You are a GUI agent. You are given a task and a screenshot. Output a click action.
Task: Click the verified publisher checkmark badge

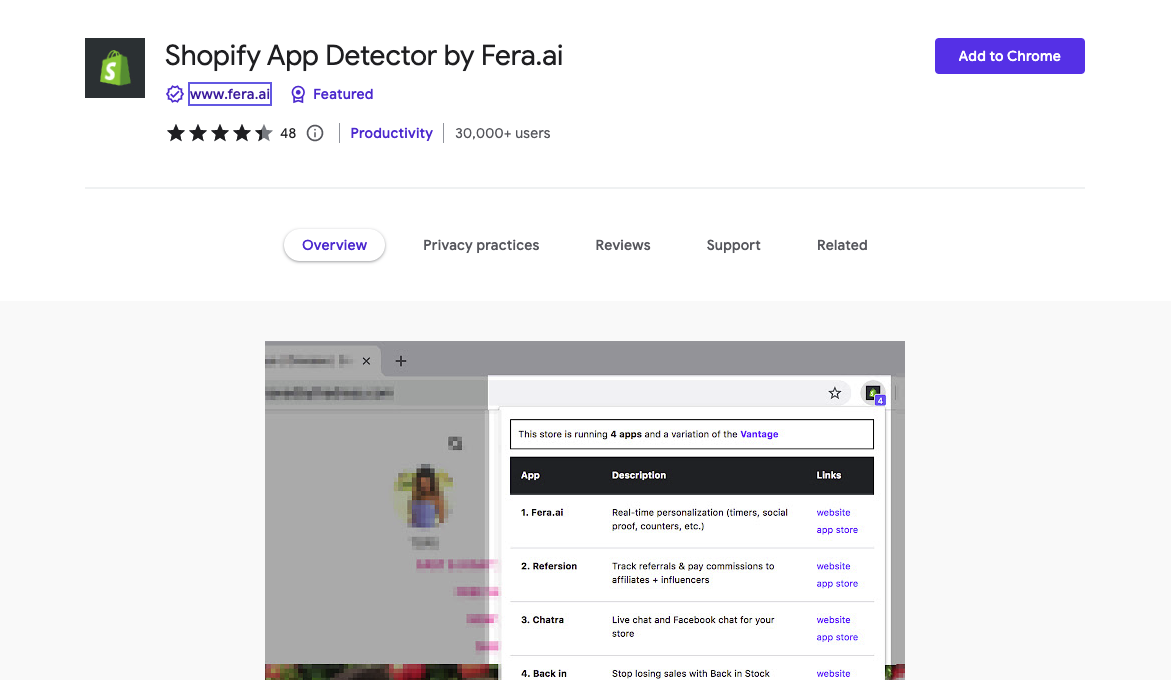tap(175, 94)
